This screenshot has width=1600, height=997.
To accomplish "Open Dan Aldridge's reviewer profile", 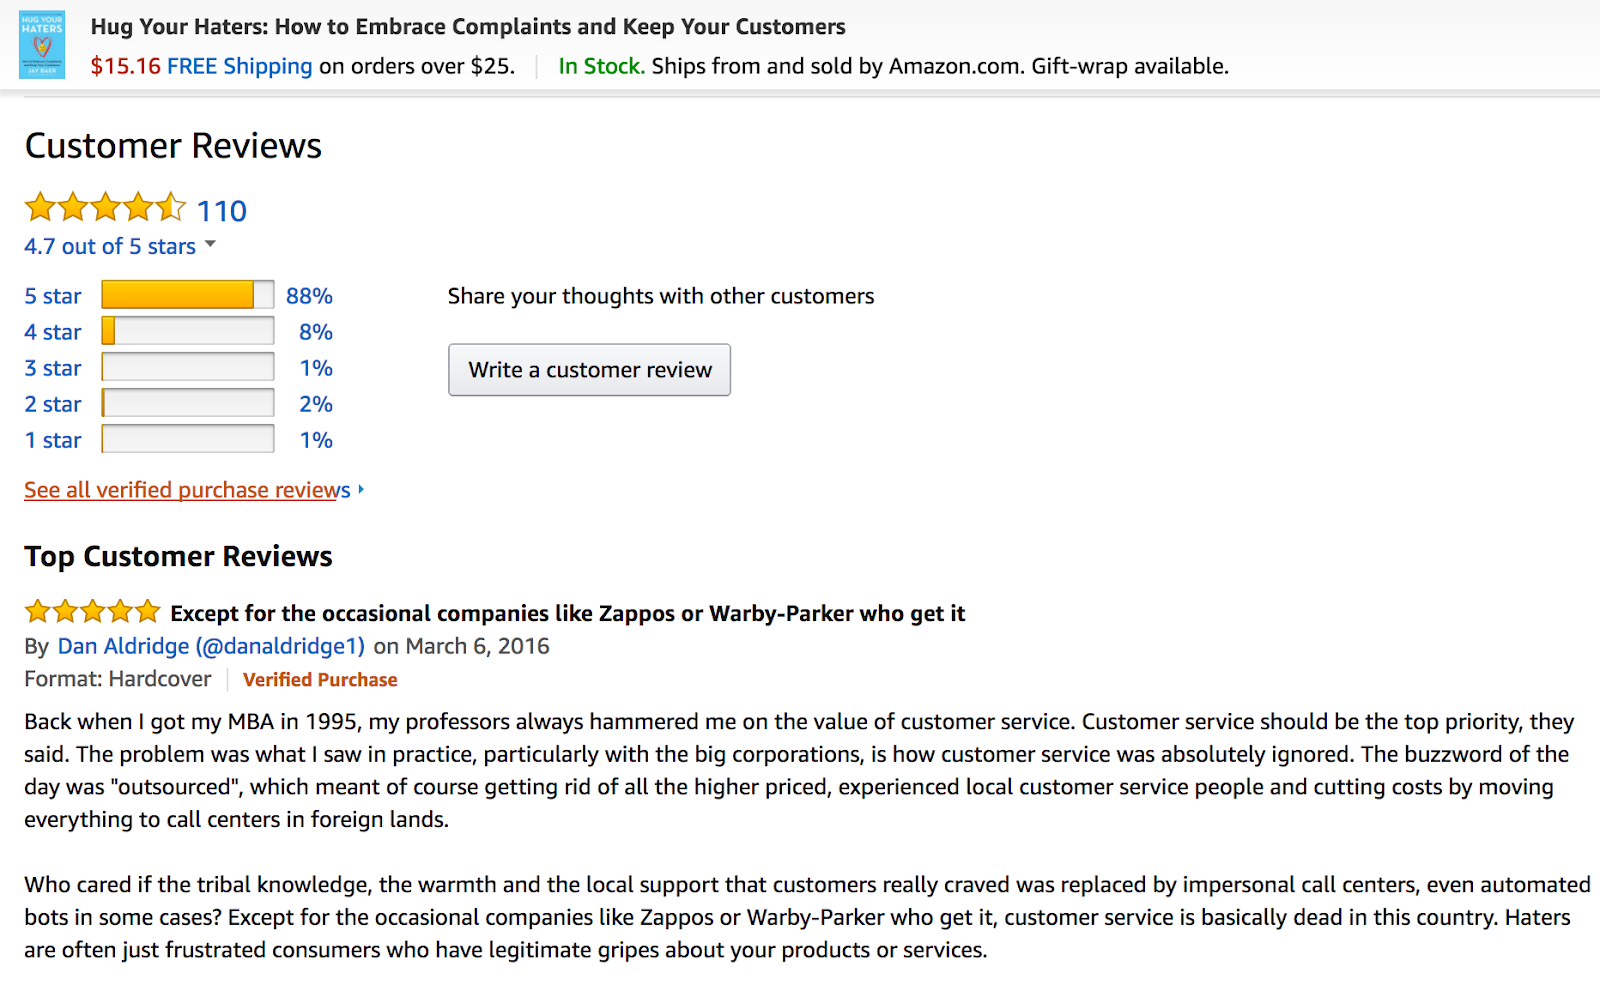I will [211, 646].
